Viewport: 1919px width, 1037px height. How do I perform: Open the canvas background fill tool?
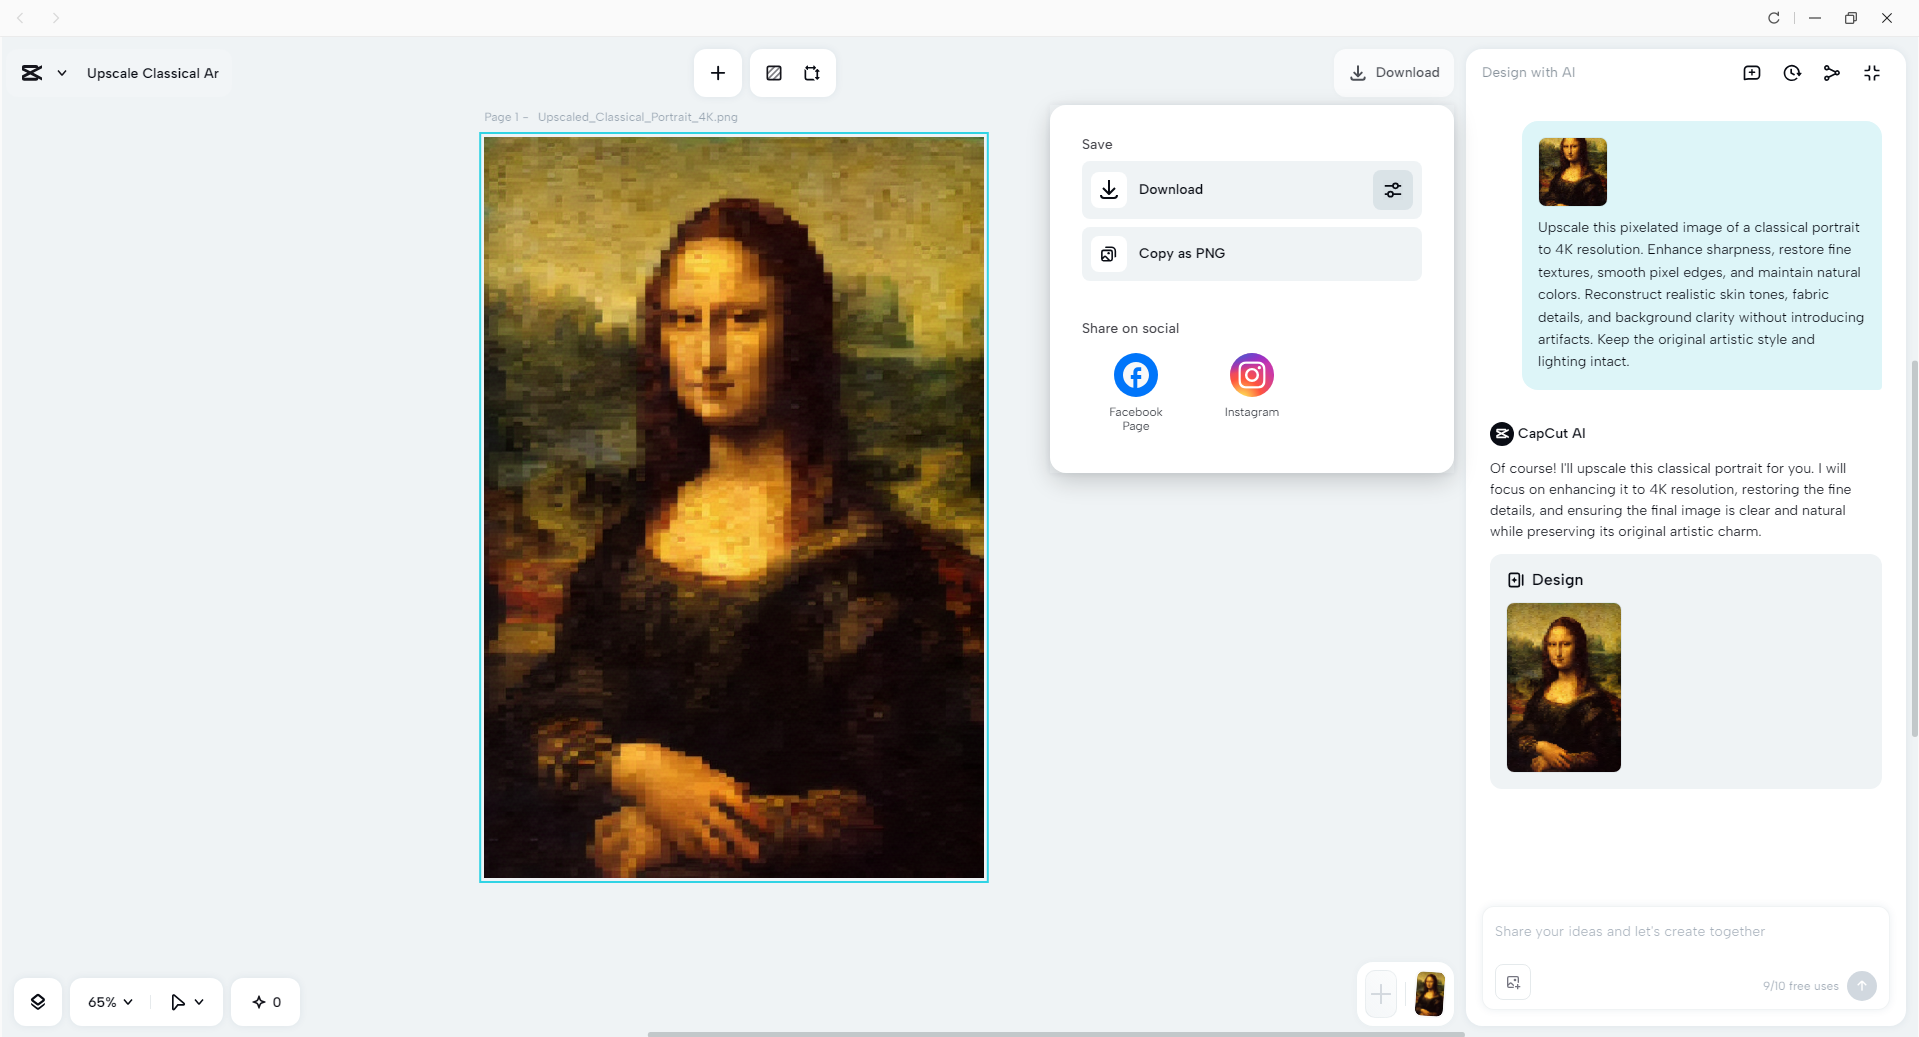coord(773,73)
